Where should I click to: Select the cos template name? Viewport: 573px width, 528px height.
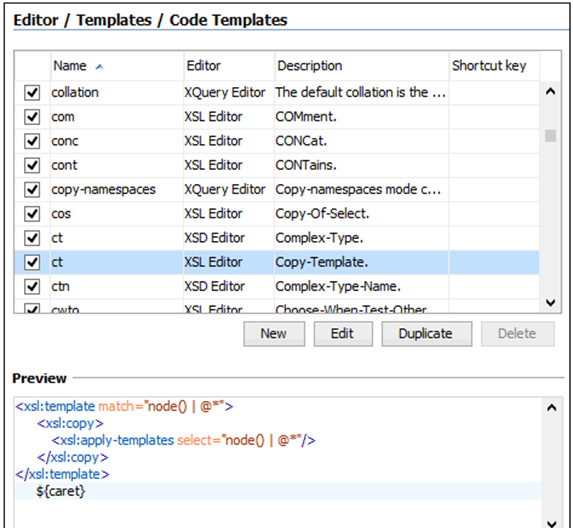tap(61, 214)
